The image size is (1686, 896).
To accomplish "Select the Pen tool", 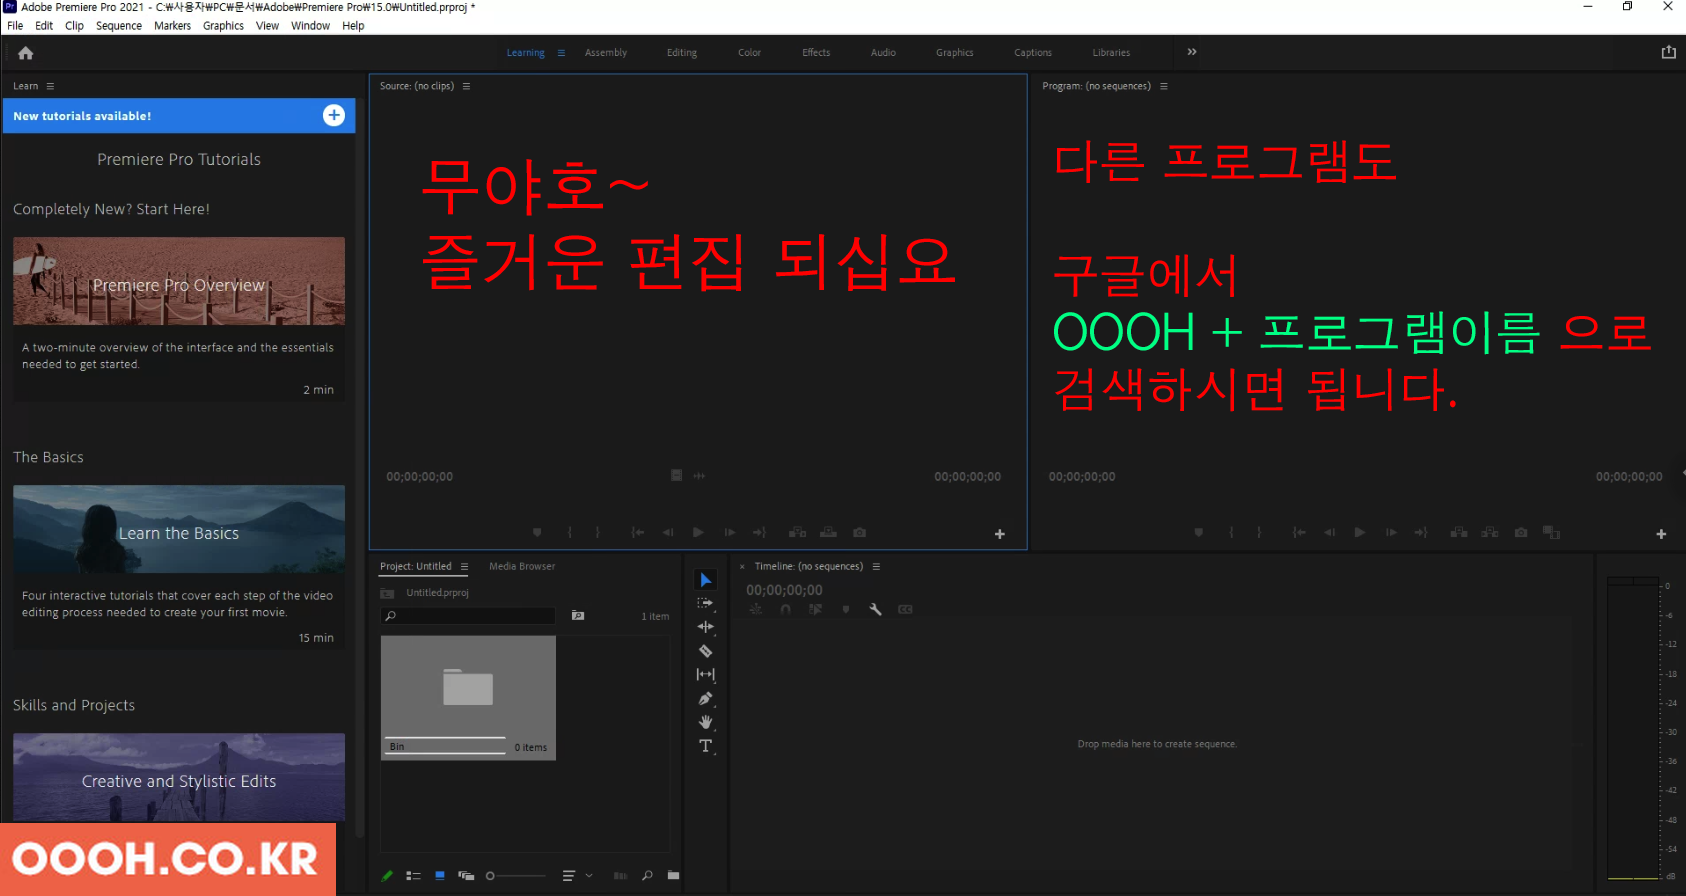I will point(705,698).
